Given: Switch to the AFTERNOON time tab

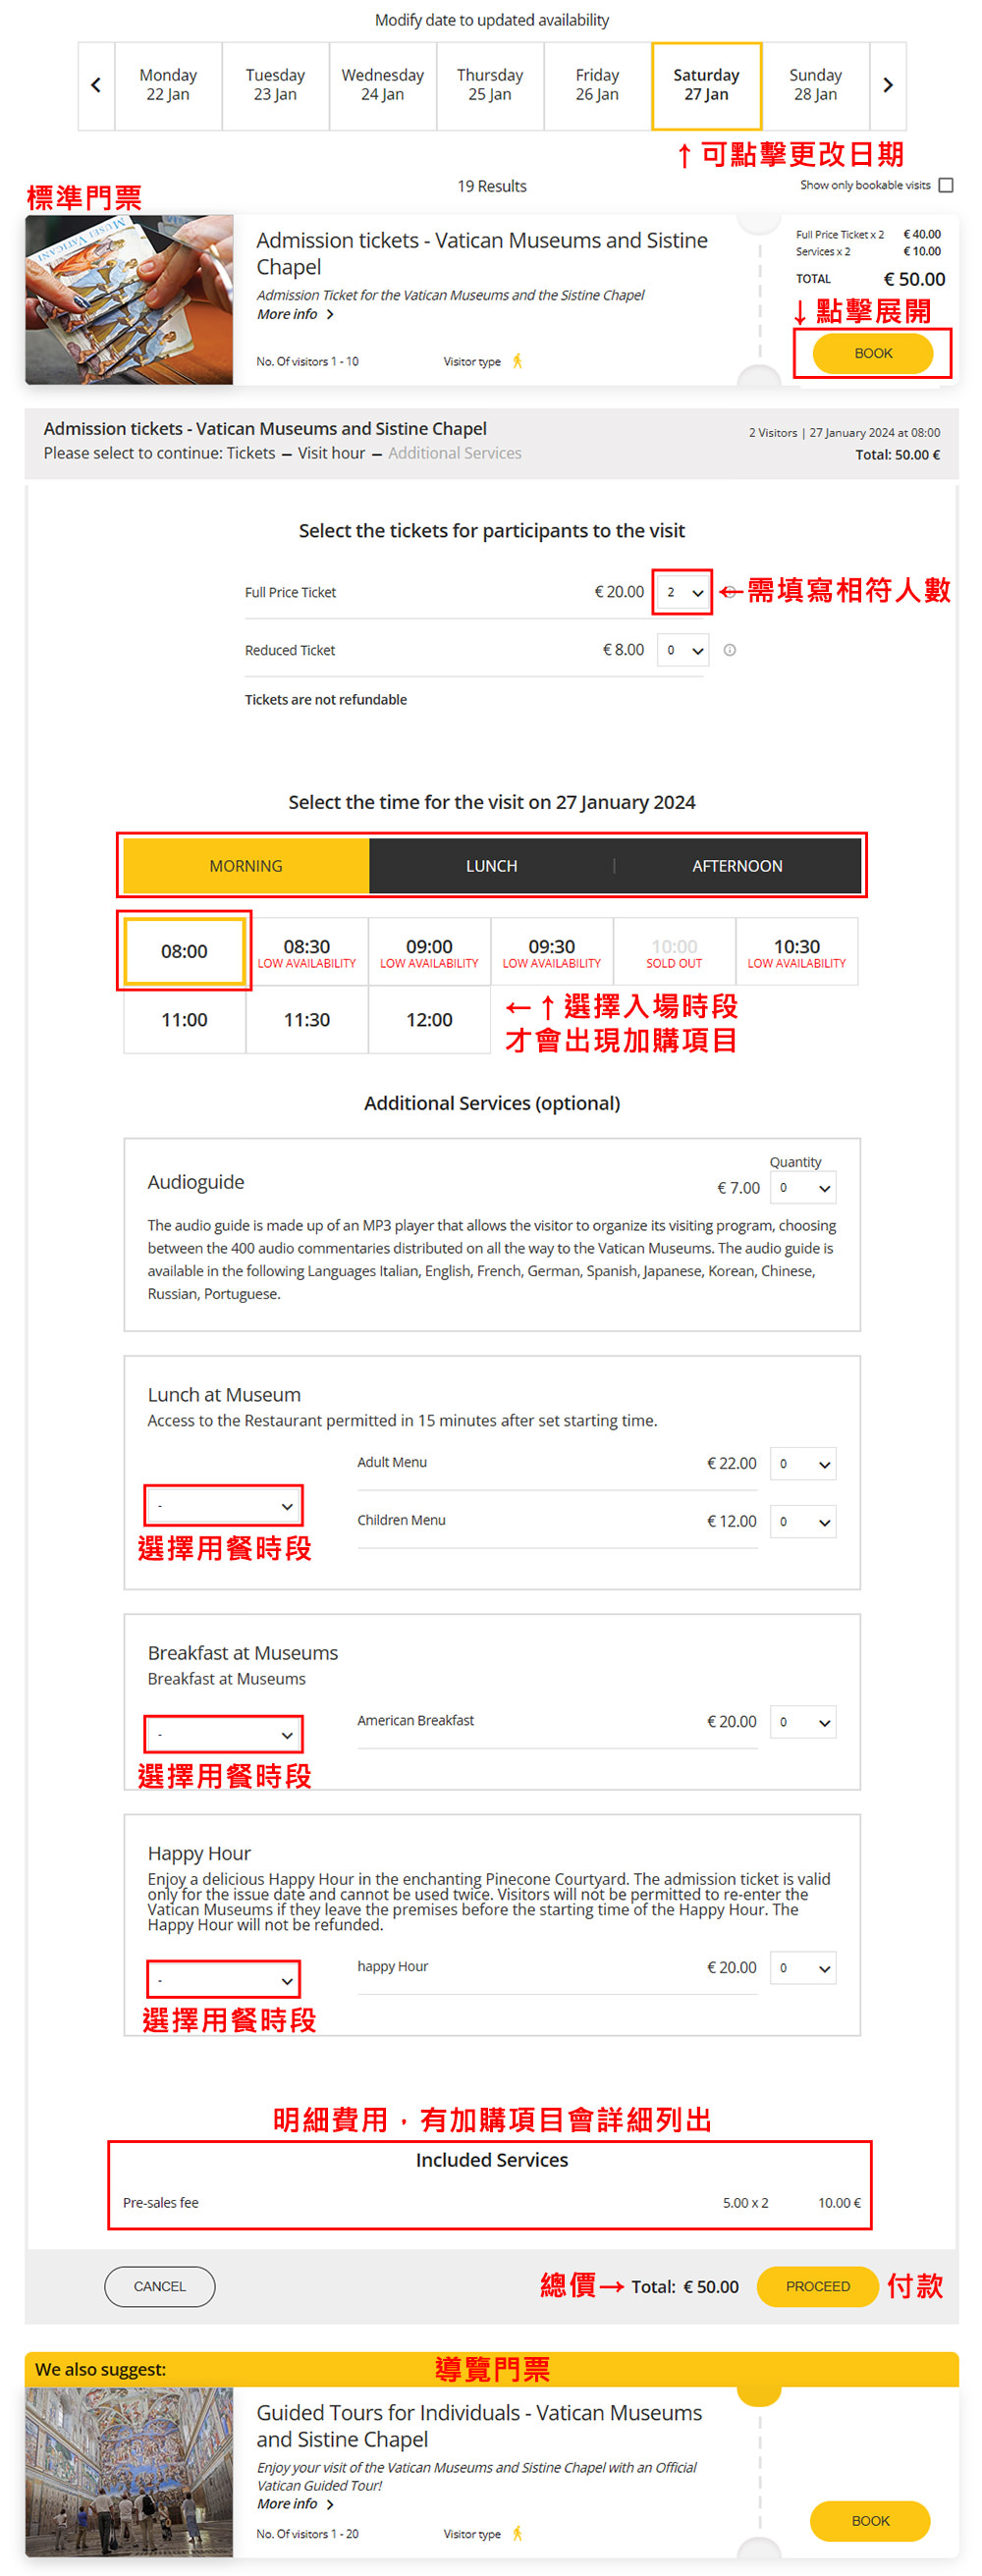Looking at the screenshot, I should 738,866.
